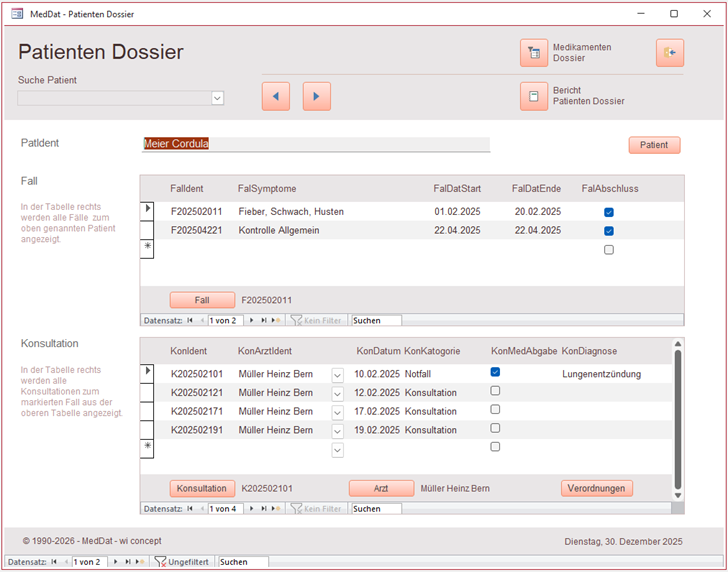Enable KonMedAbgabe for consultation K202502171

[x=495, y=410]
